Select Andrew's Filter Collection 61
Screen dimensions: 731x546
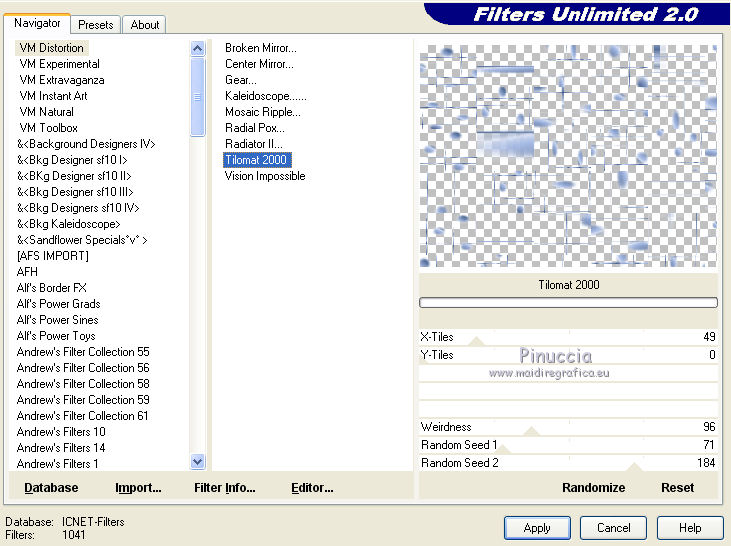pyautogui.click(x=83, y=415)
